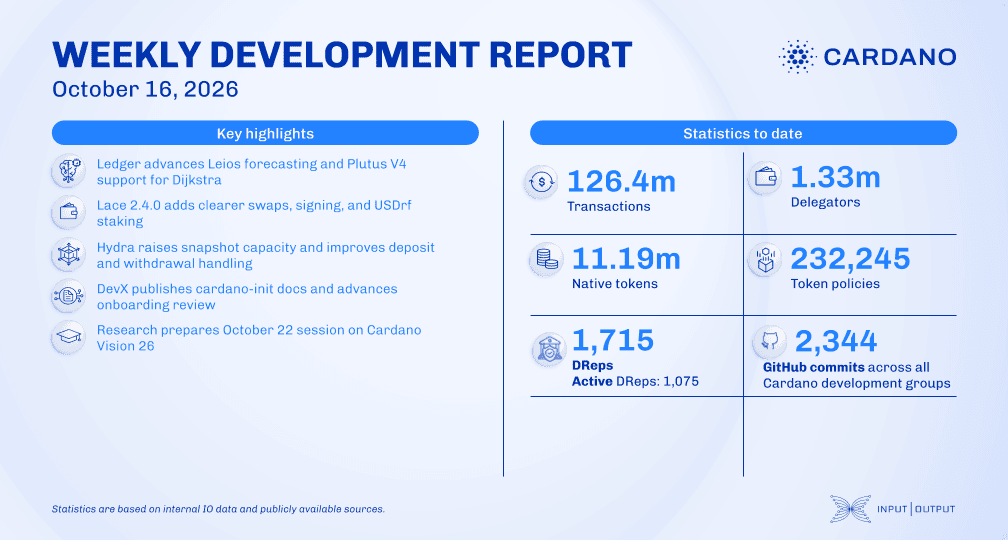
Task: Click the Cardano dotted logo icon
Action: (797, 57)
